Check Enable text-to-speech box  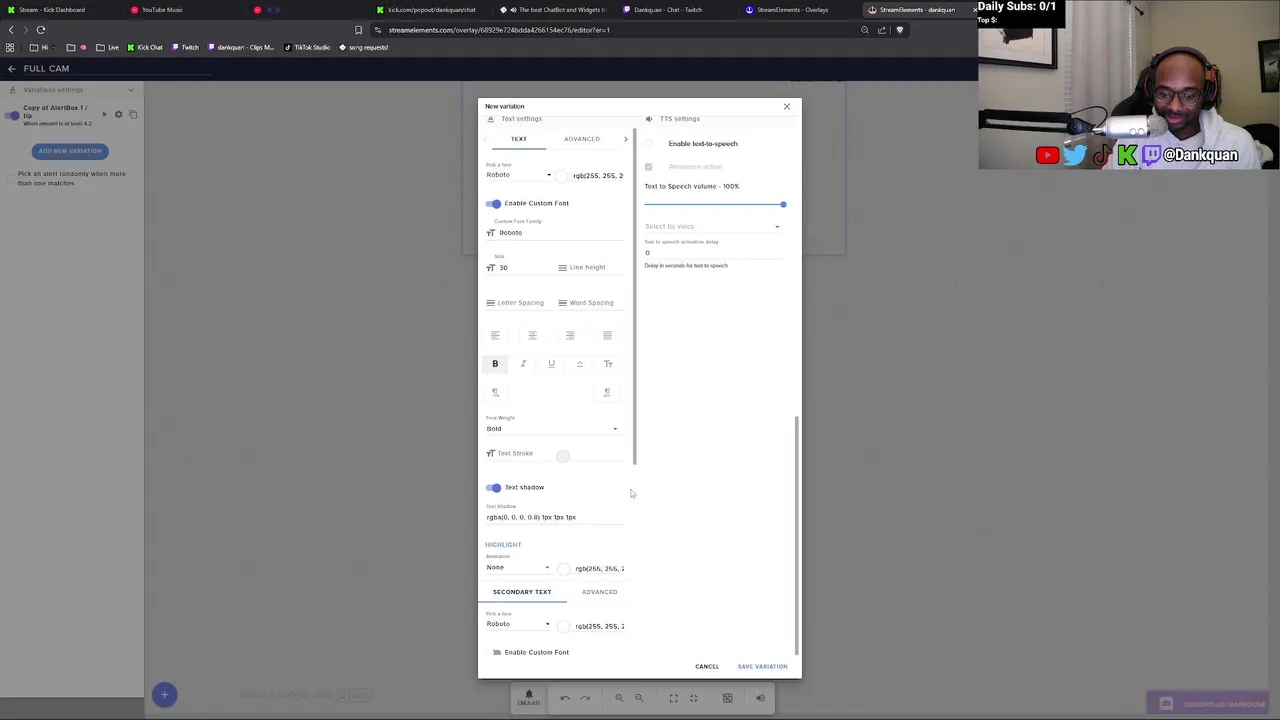point(649,144)
